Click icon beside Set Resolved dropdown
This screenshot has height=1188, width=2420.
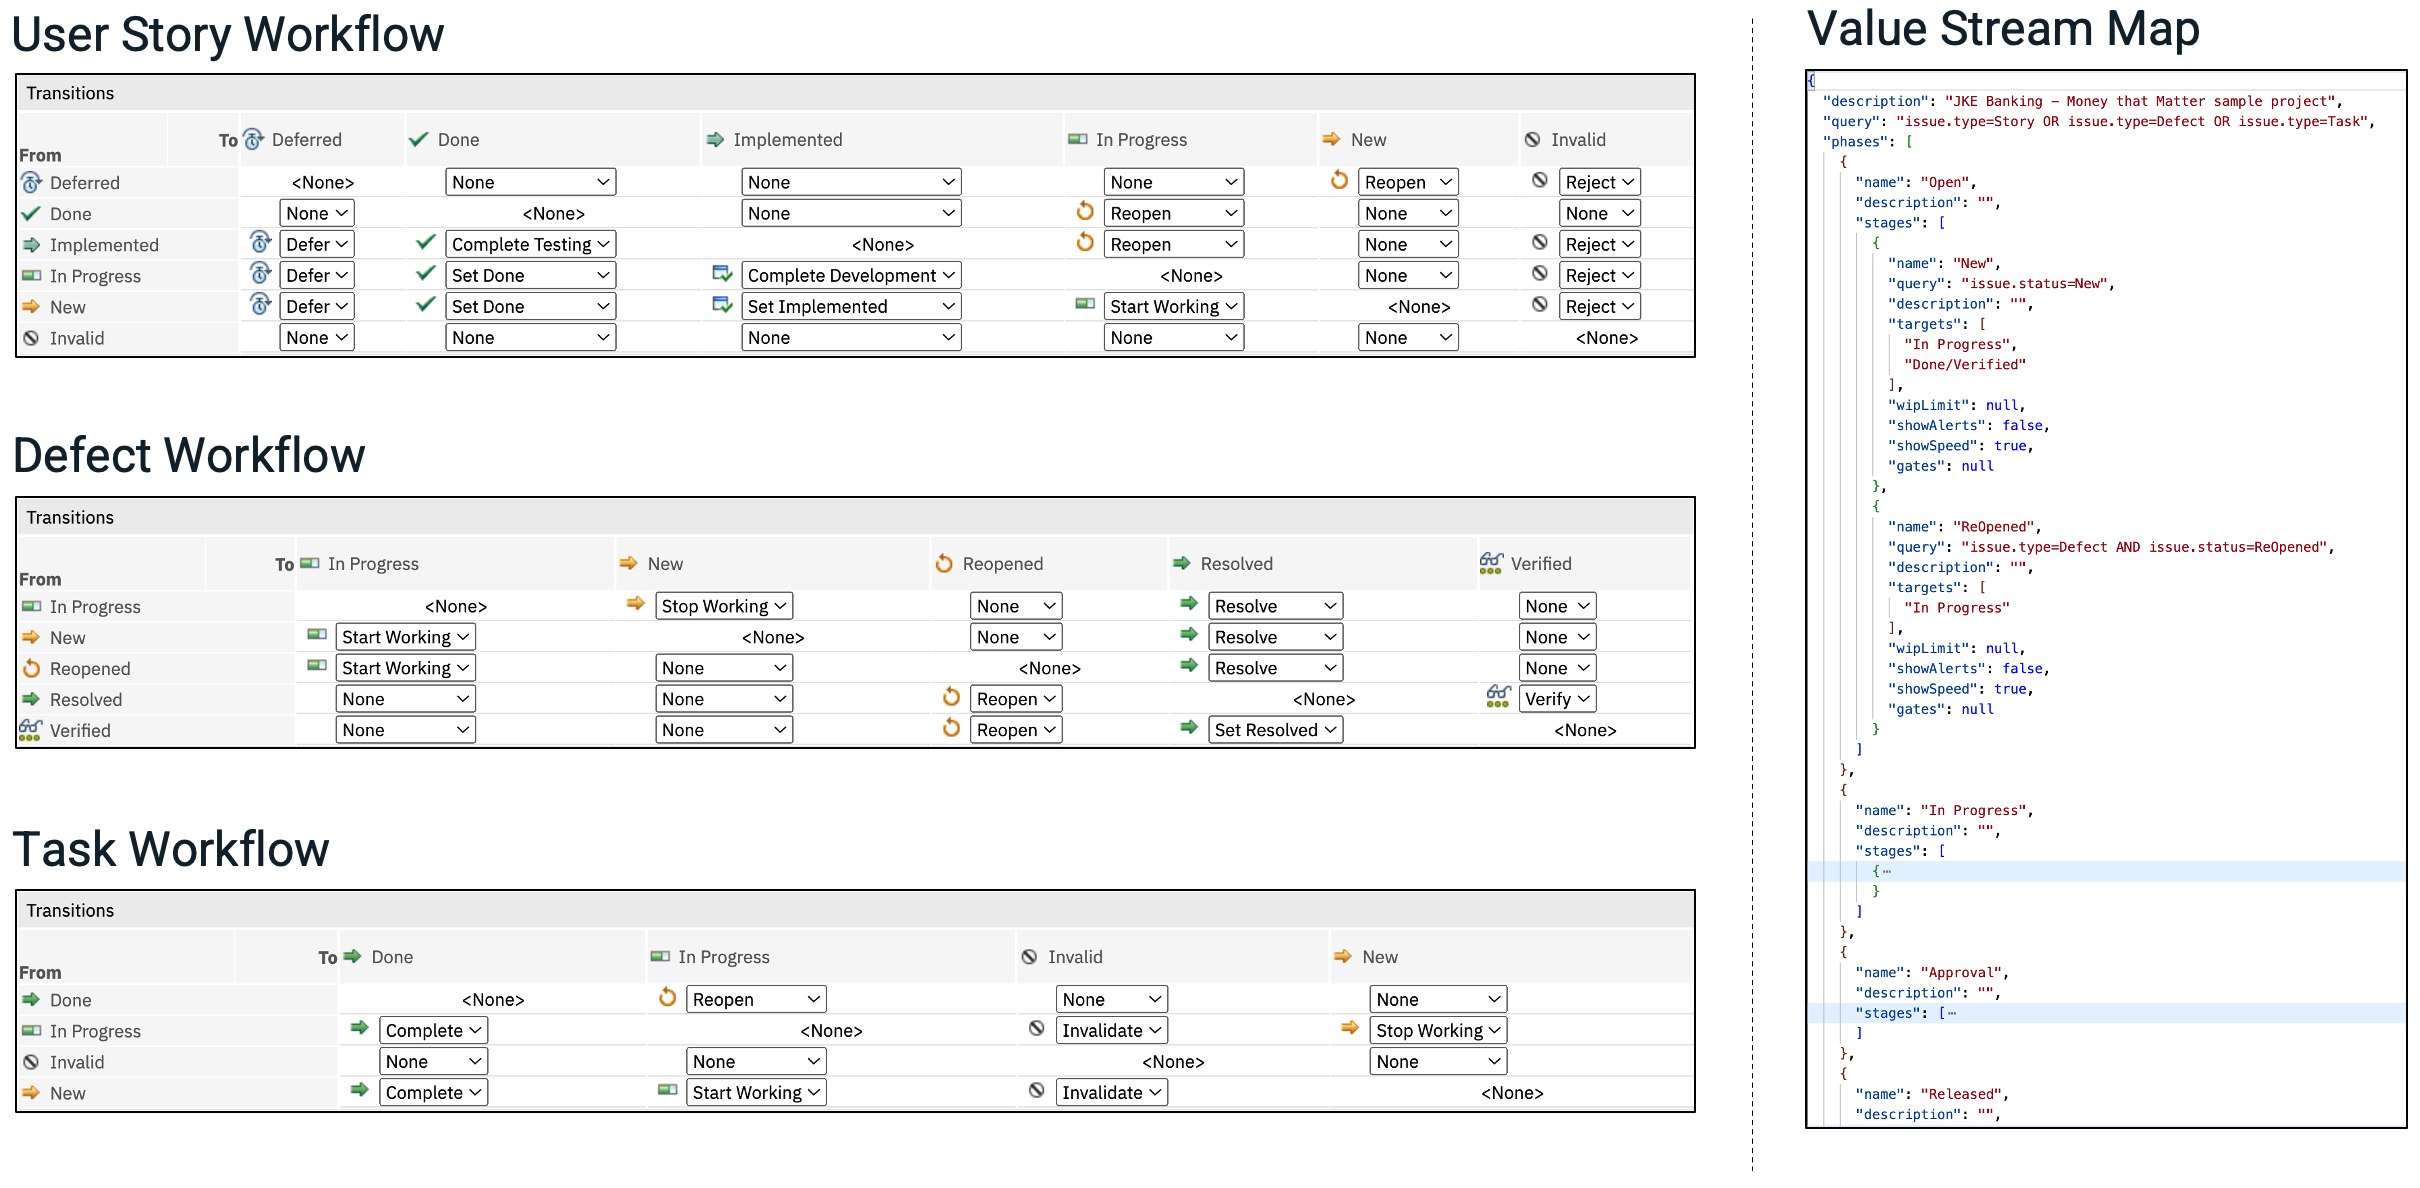tap(1189, 727)
